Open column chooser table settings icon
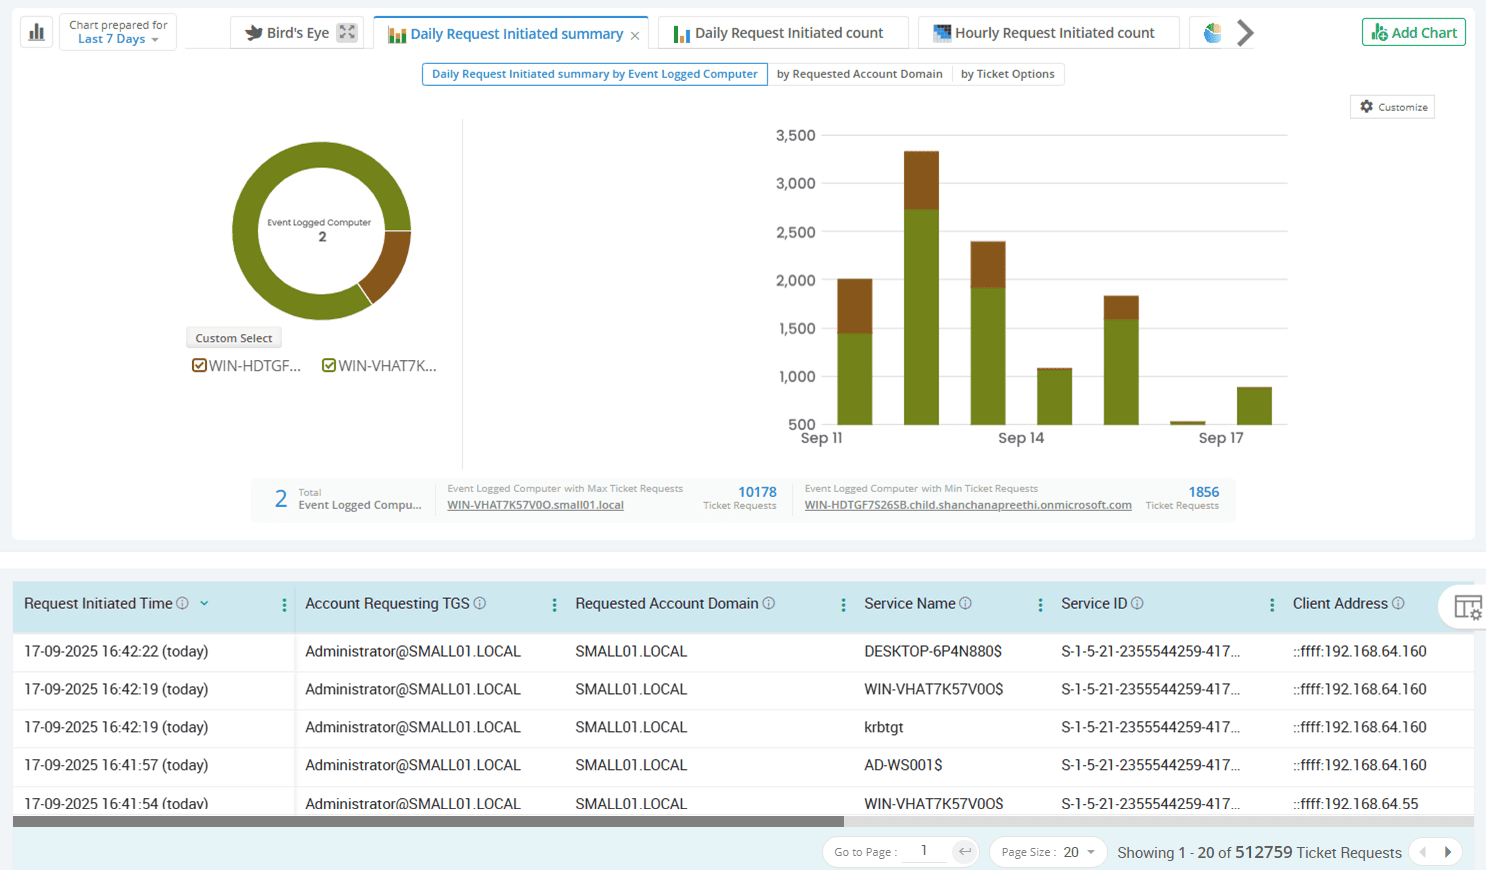This screenshot has height=870, width=1486. pos(1467,607)
